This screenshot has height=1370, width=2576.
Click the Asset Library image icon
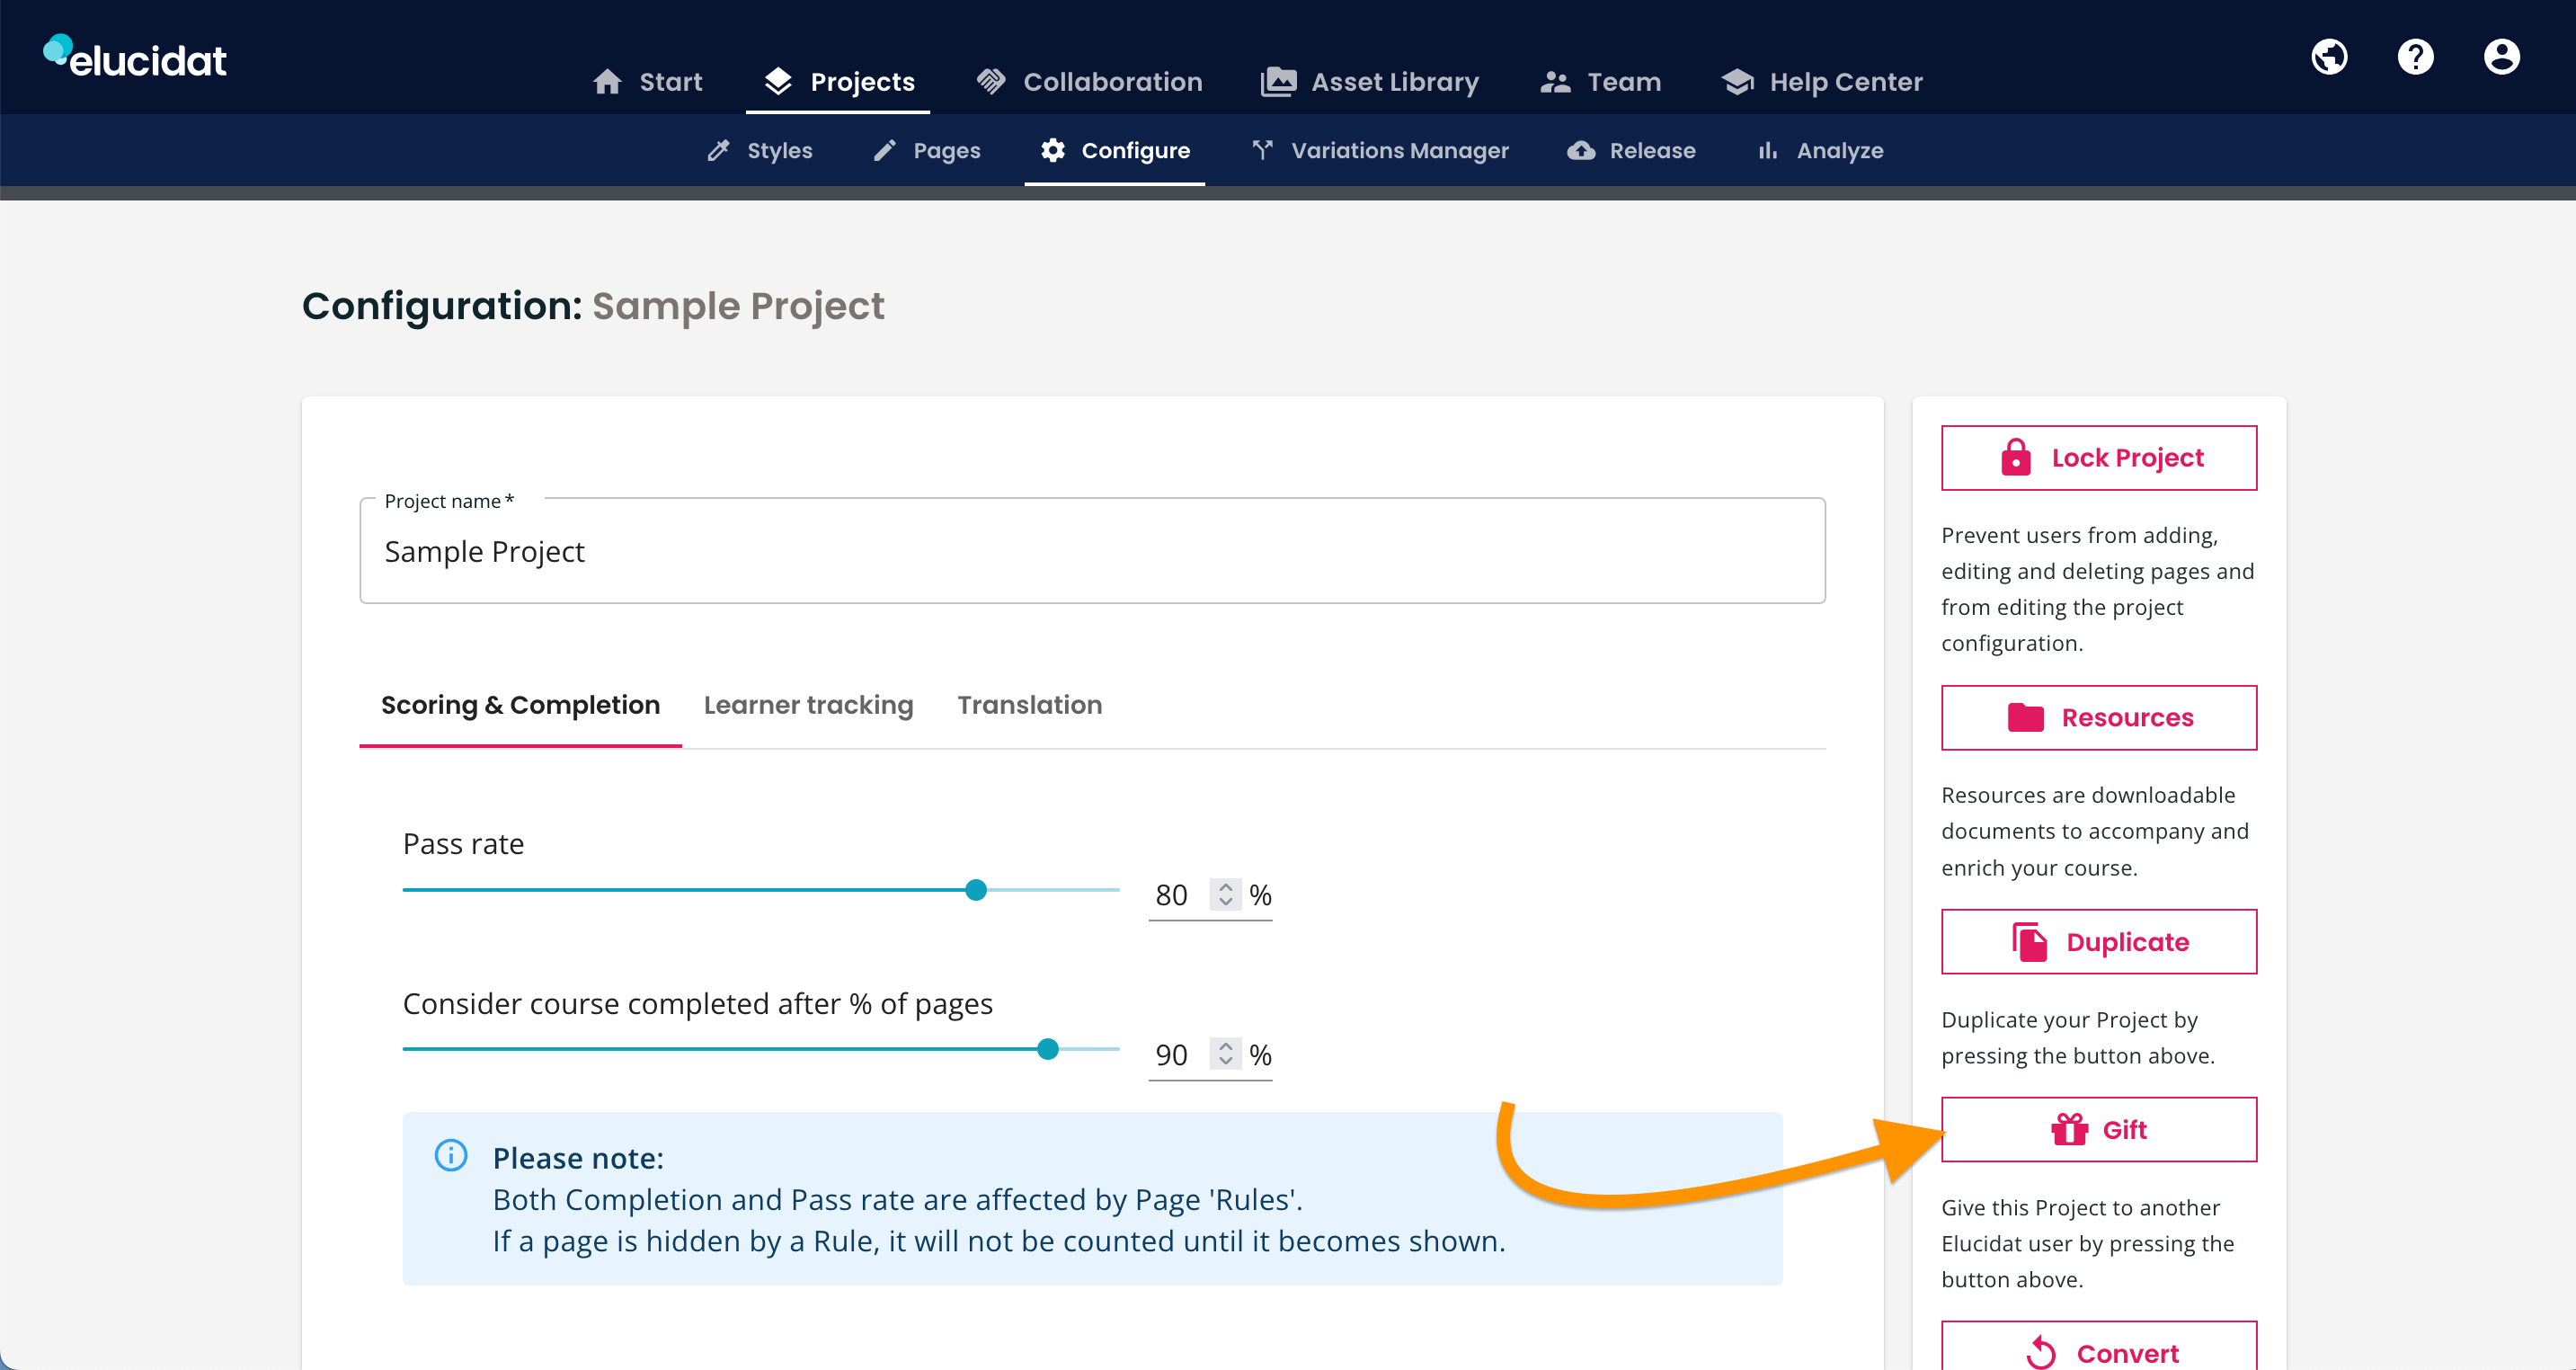(1278, 82)
